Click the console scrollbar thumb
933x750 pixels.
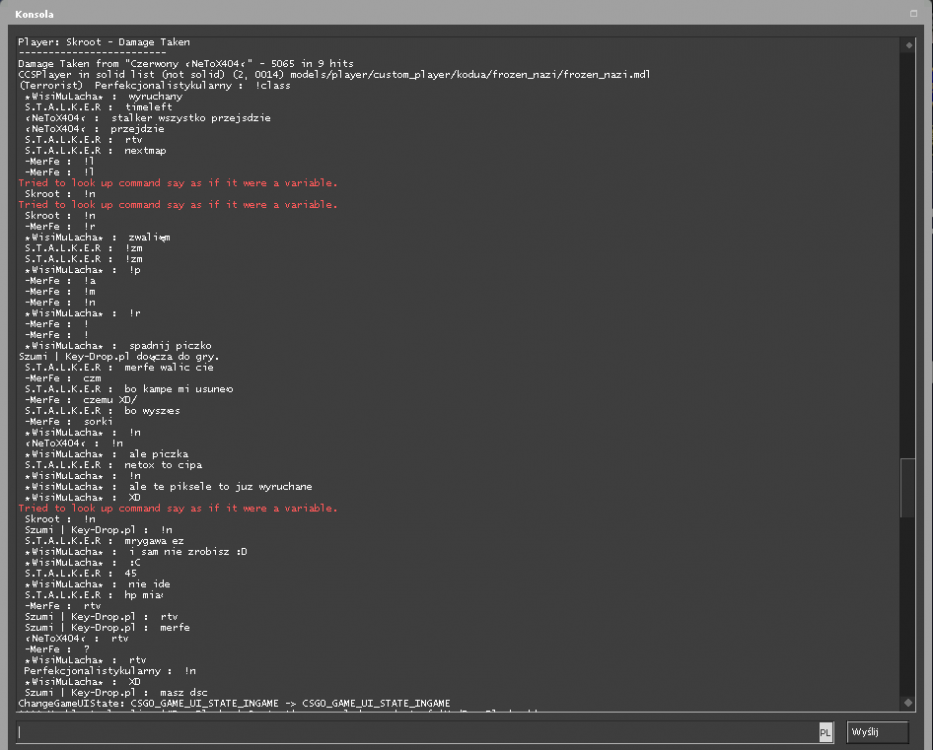(x=907, y=488)
